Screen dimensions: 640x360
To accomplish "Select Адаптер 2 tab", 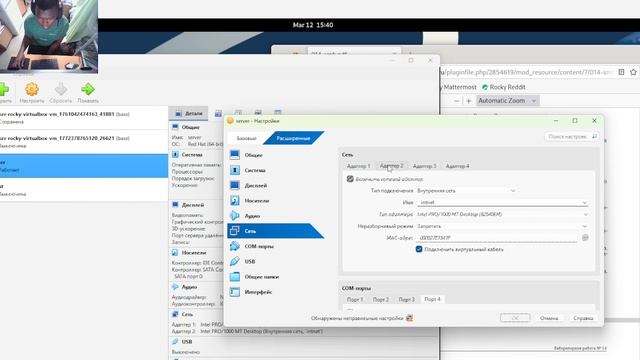I will (x=391, y=166).
